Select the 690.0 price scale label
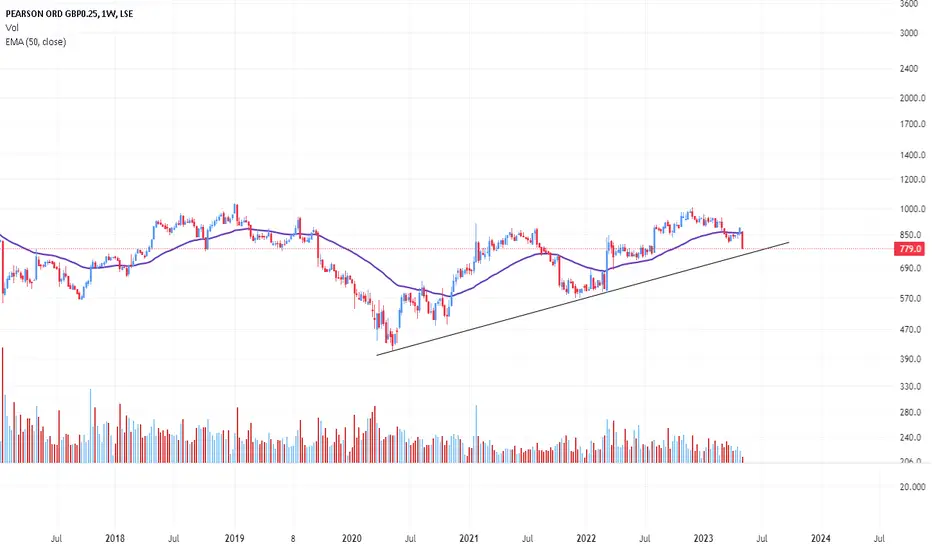932x550 pixels. pyautogui.click(x=912, y=269)
